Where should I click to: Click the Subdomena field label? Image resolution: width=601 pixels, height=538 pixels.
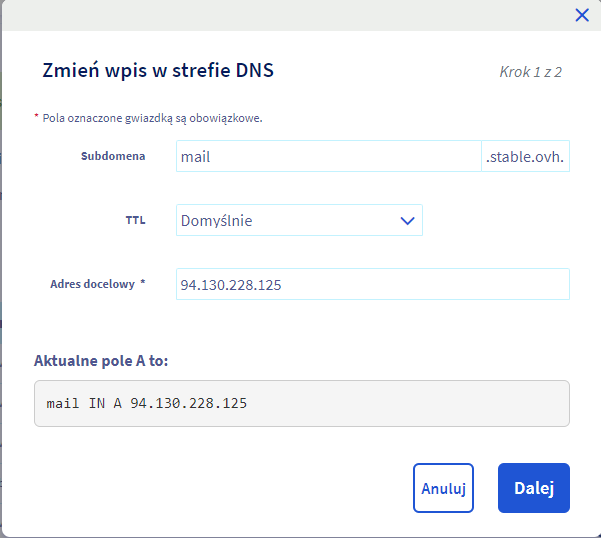click(x=113, y=156)
